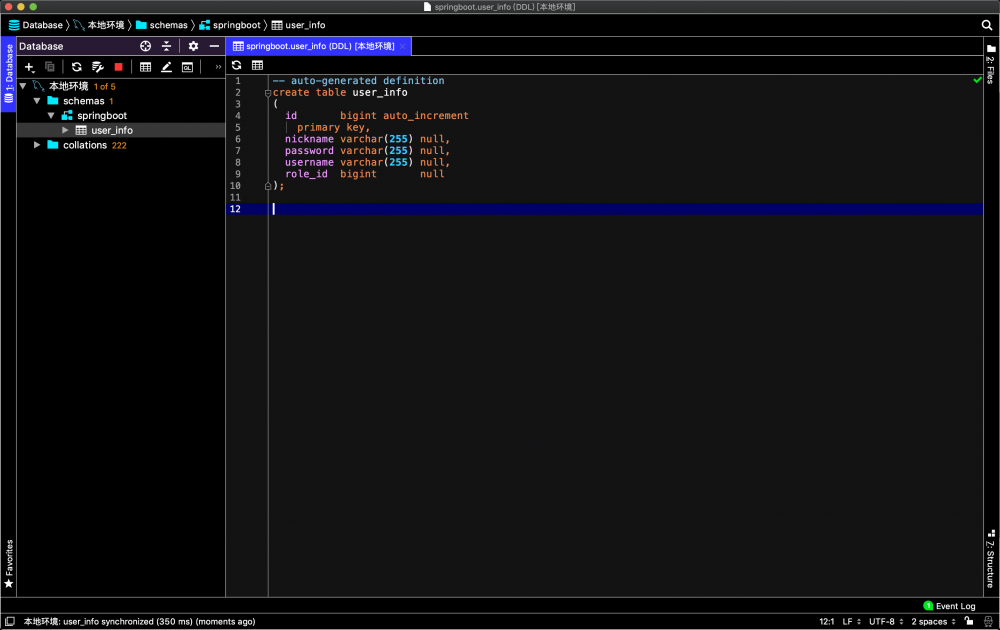Expand the collations folder
The image size is (1000, 630).
(x=38, y=145)
